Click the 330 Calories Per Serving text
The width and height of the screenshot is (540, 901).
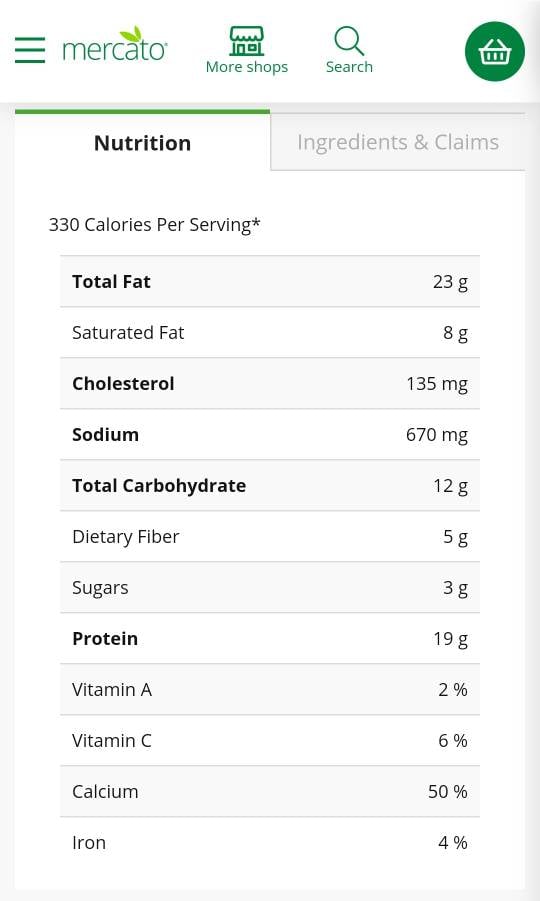(x=155, y=225)
